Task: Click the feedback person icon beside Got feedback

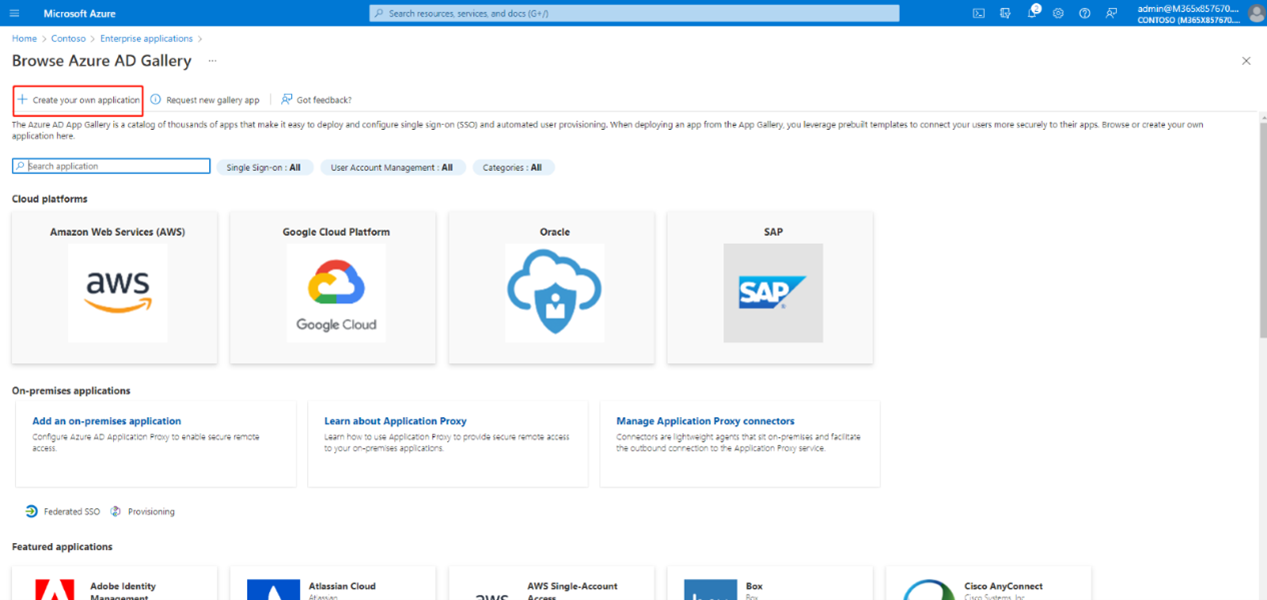Action: (287, 100)
